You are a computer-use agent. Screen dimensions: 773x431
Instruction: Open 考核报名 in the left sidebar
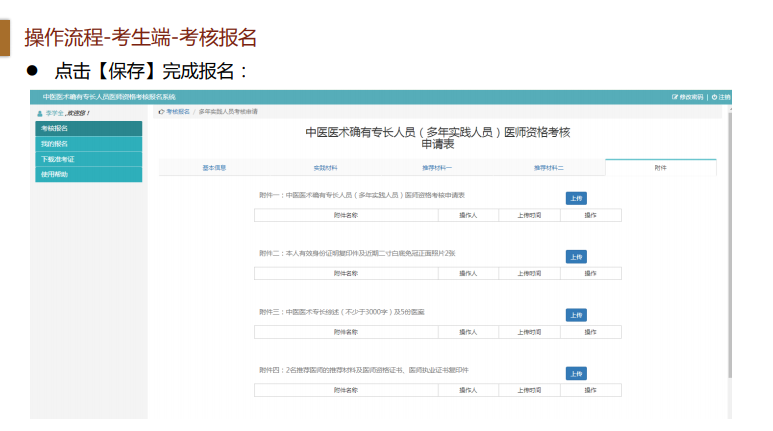click(x=55, y=128)
